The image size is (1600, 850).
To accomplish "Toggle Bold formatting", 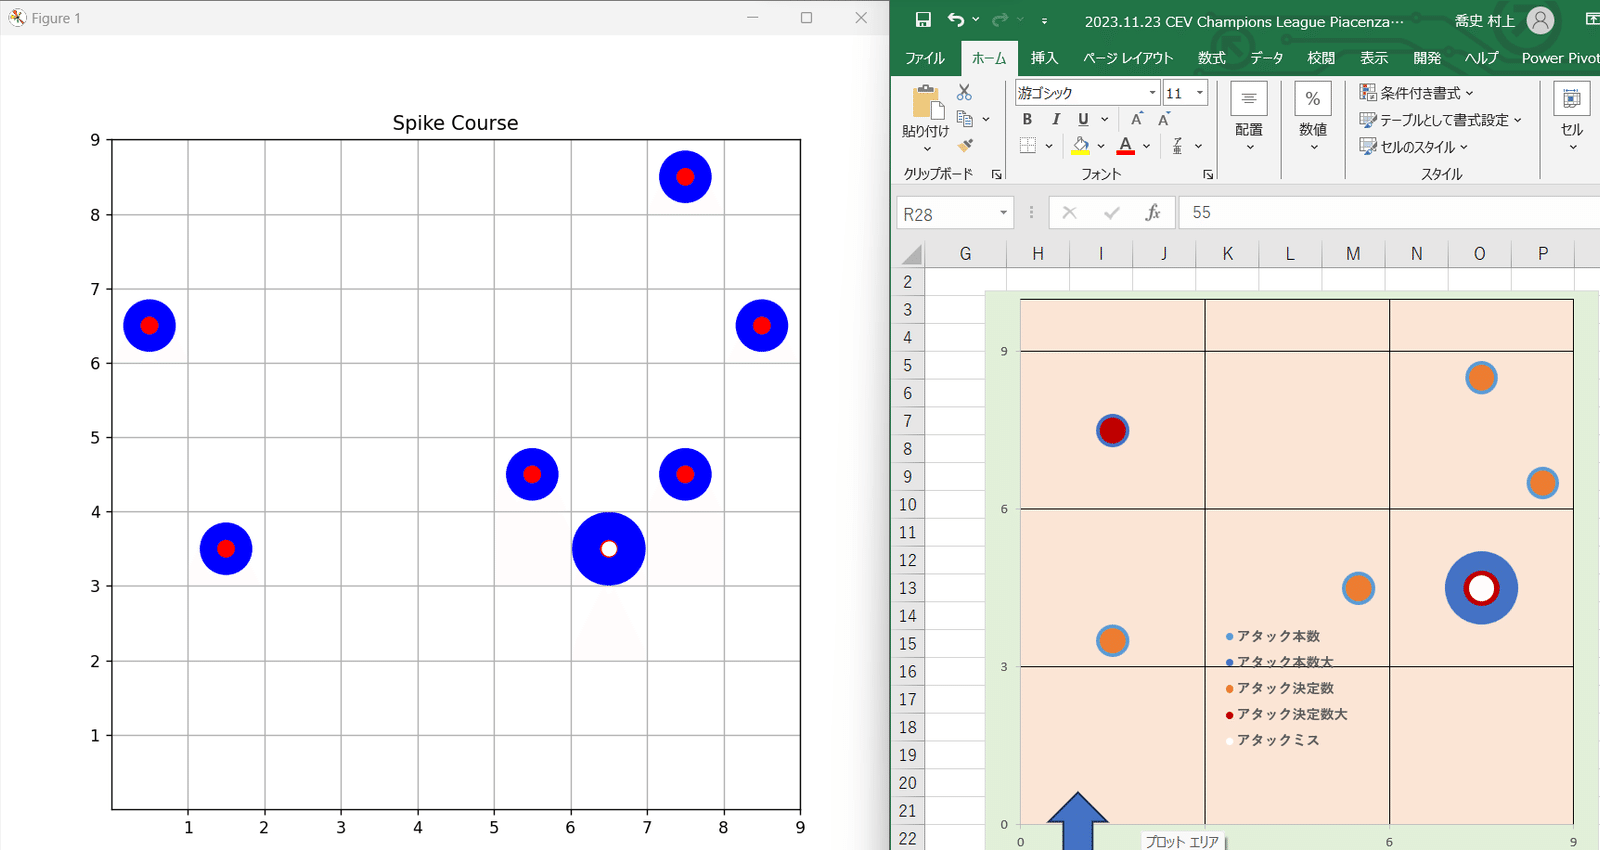I will 1027,119.
